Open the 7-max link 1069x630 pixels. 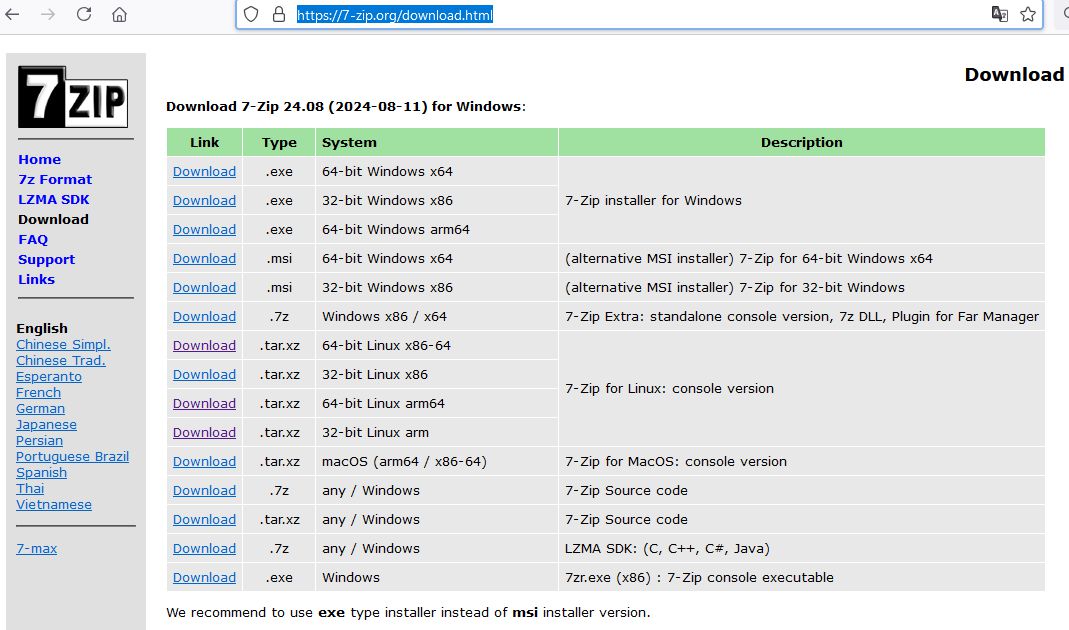[36, 549]
